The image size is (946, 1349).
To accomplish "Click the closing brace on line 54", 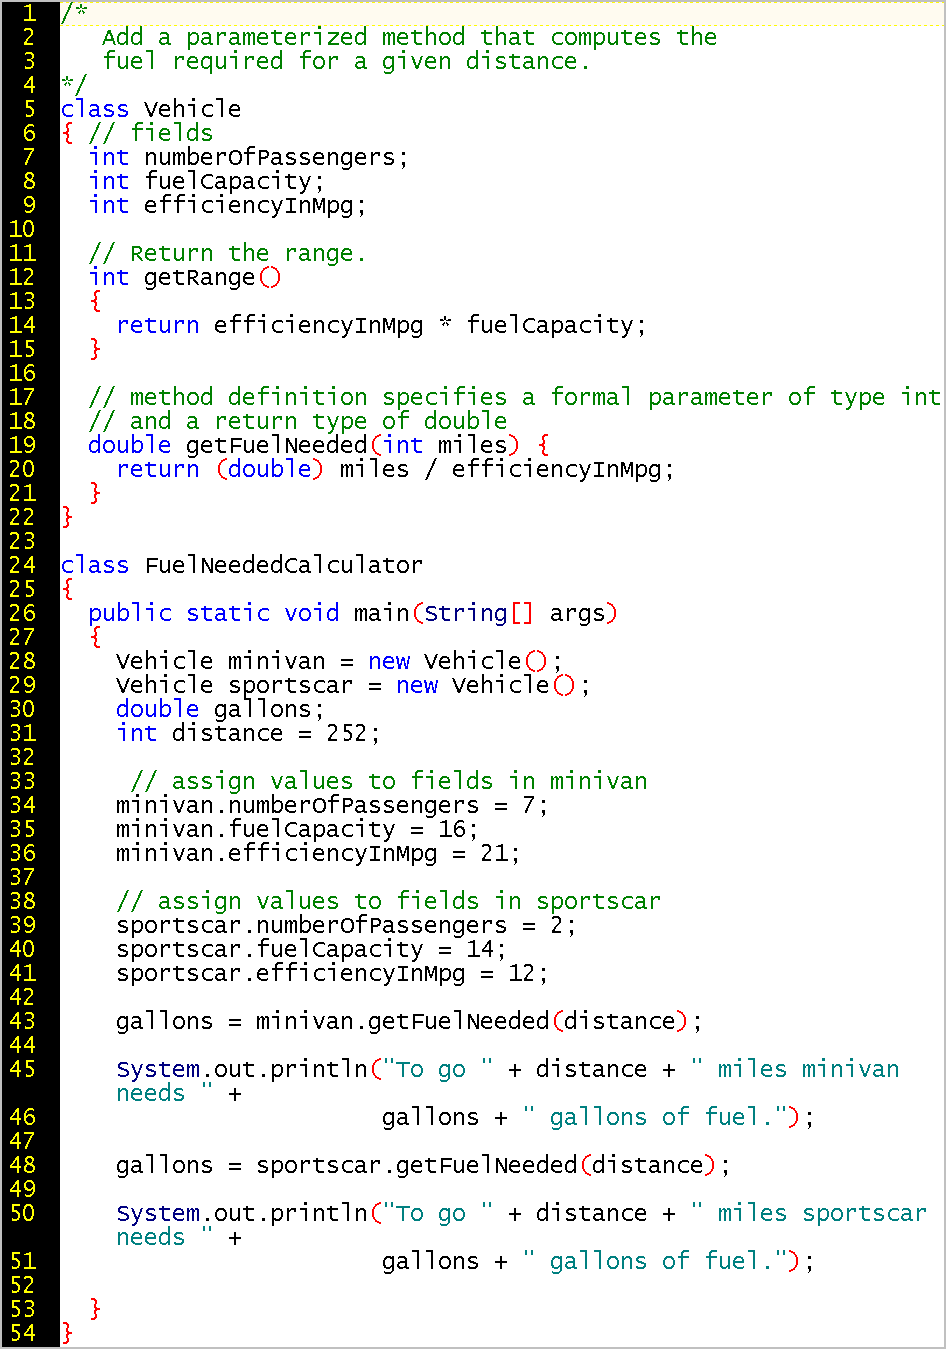I will [x=67, y=1333].
